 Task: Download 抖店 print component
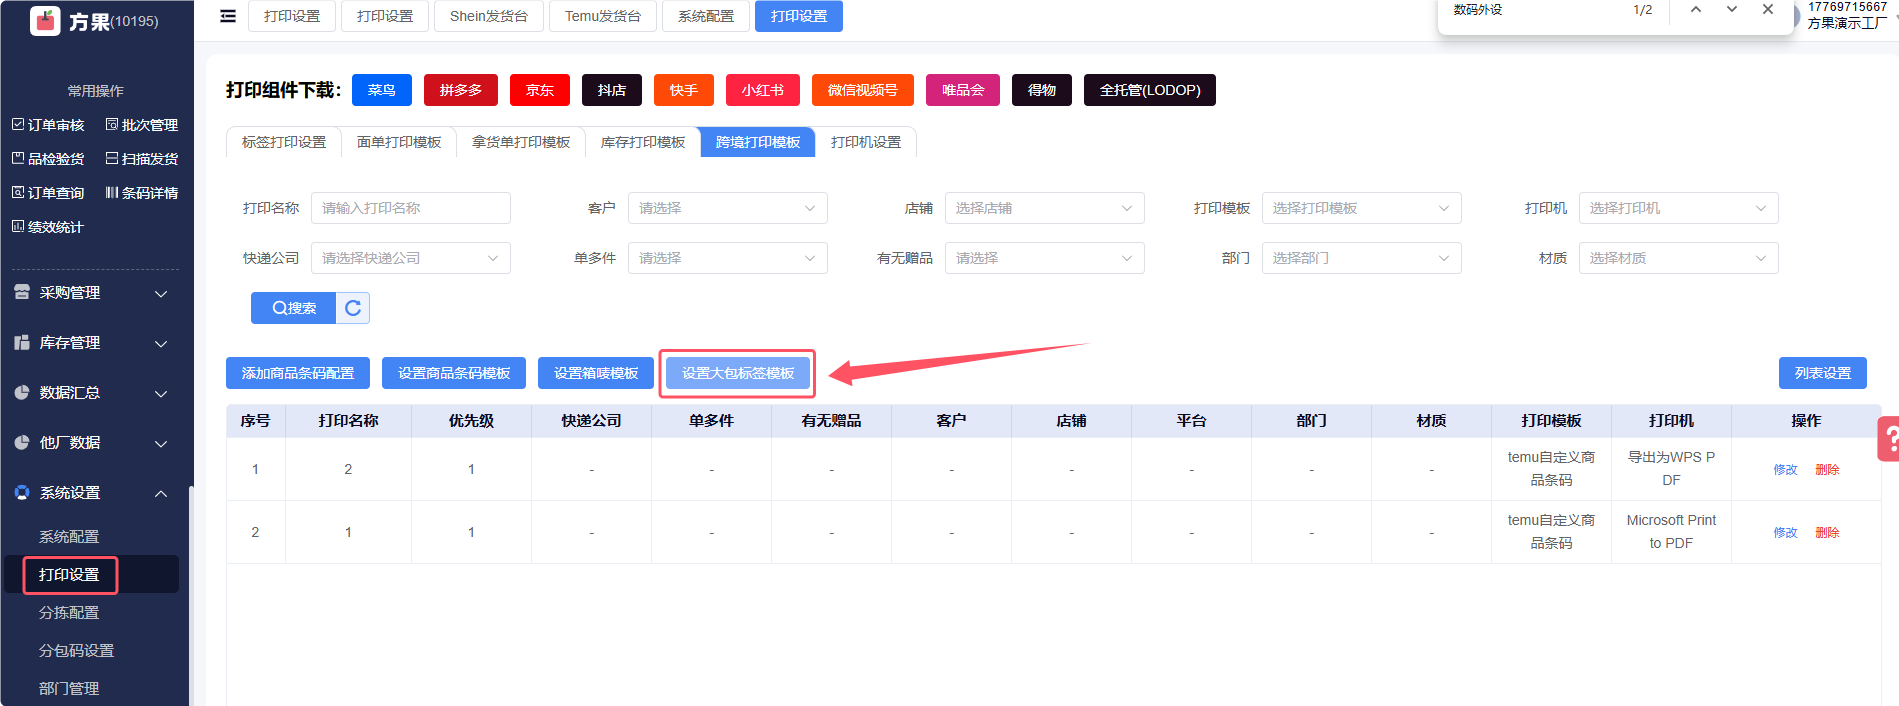(x=612, y=90)
